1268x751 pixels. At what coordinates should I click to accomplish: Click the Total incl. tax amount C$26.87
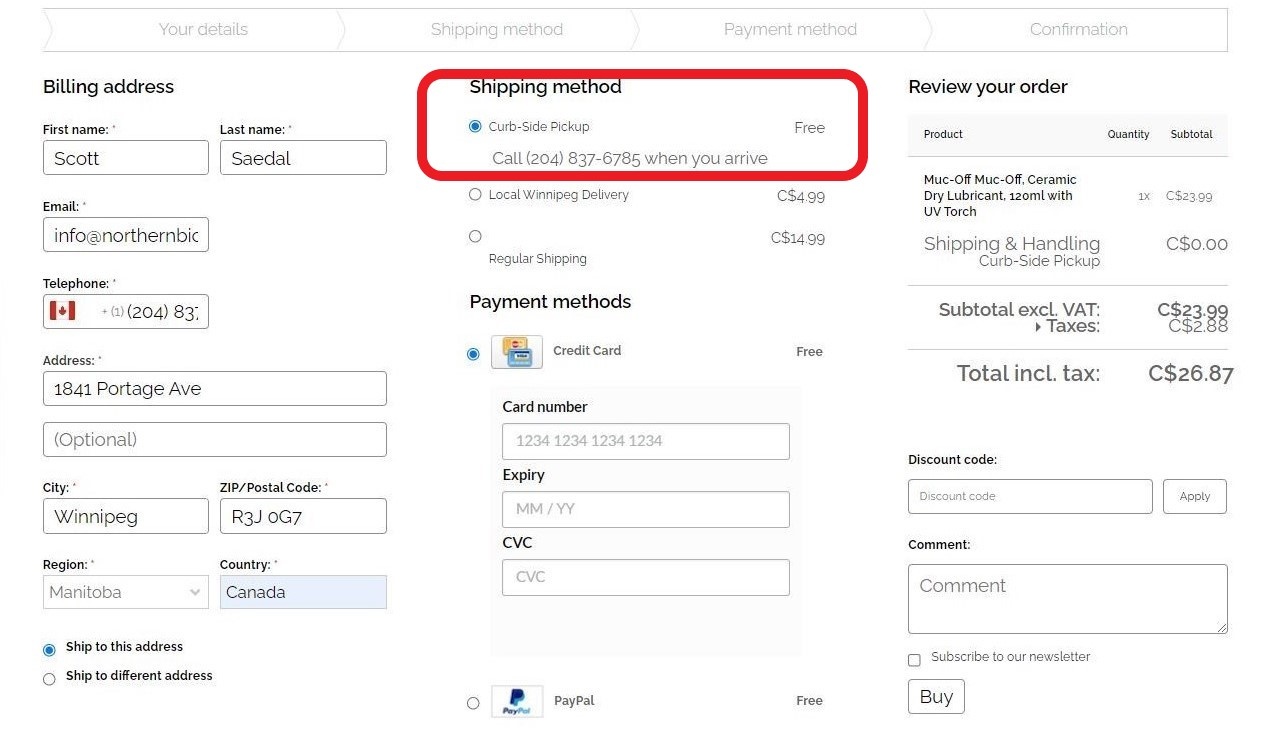tap(1191, 374)
